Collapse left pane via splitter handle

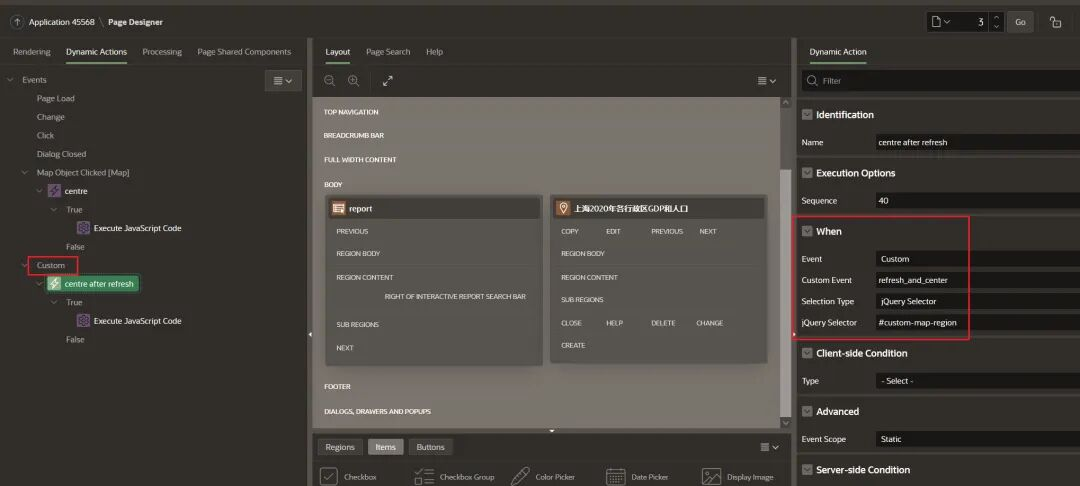tap(310, 335)
